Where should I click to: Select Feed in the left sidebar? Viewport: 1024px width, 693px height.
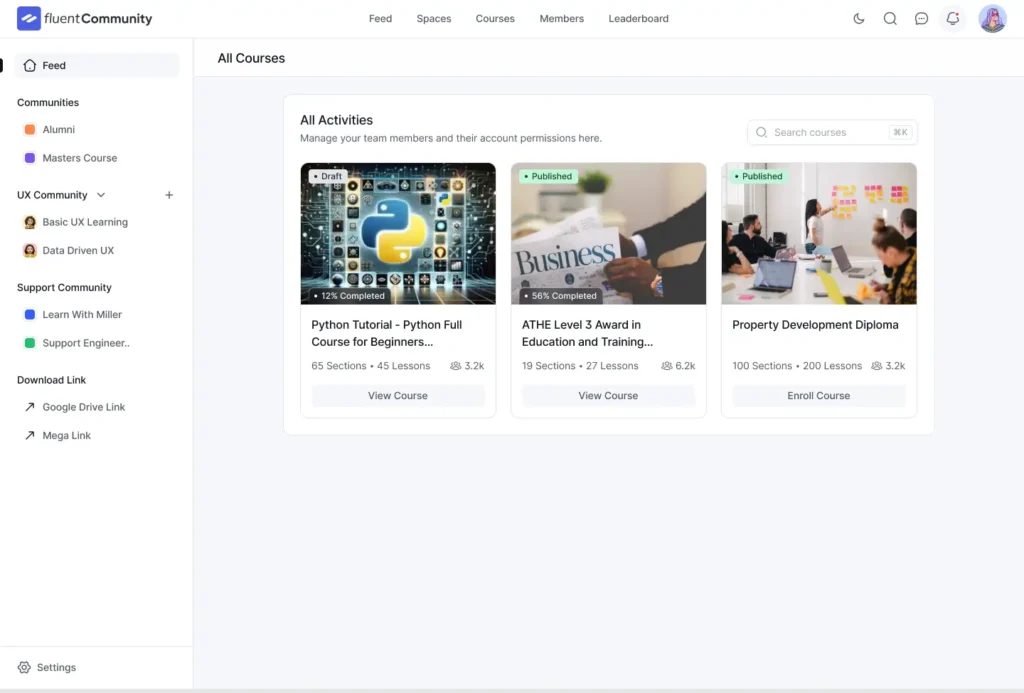97,65
